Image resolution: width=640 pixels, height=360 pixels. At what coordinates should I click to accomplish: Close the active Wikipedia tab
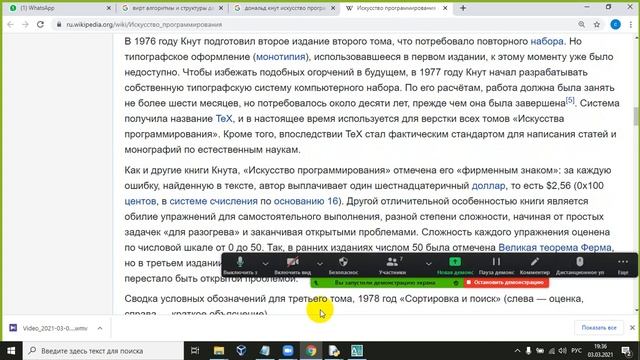coord(445,8)
